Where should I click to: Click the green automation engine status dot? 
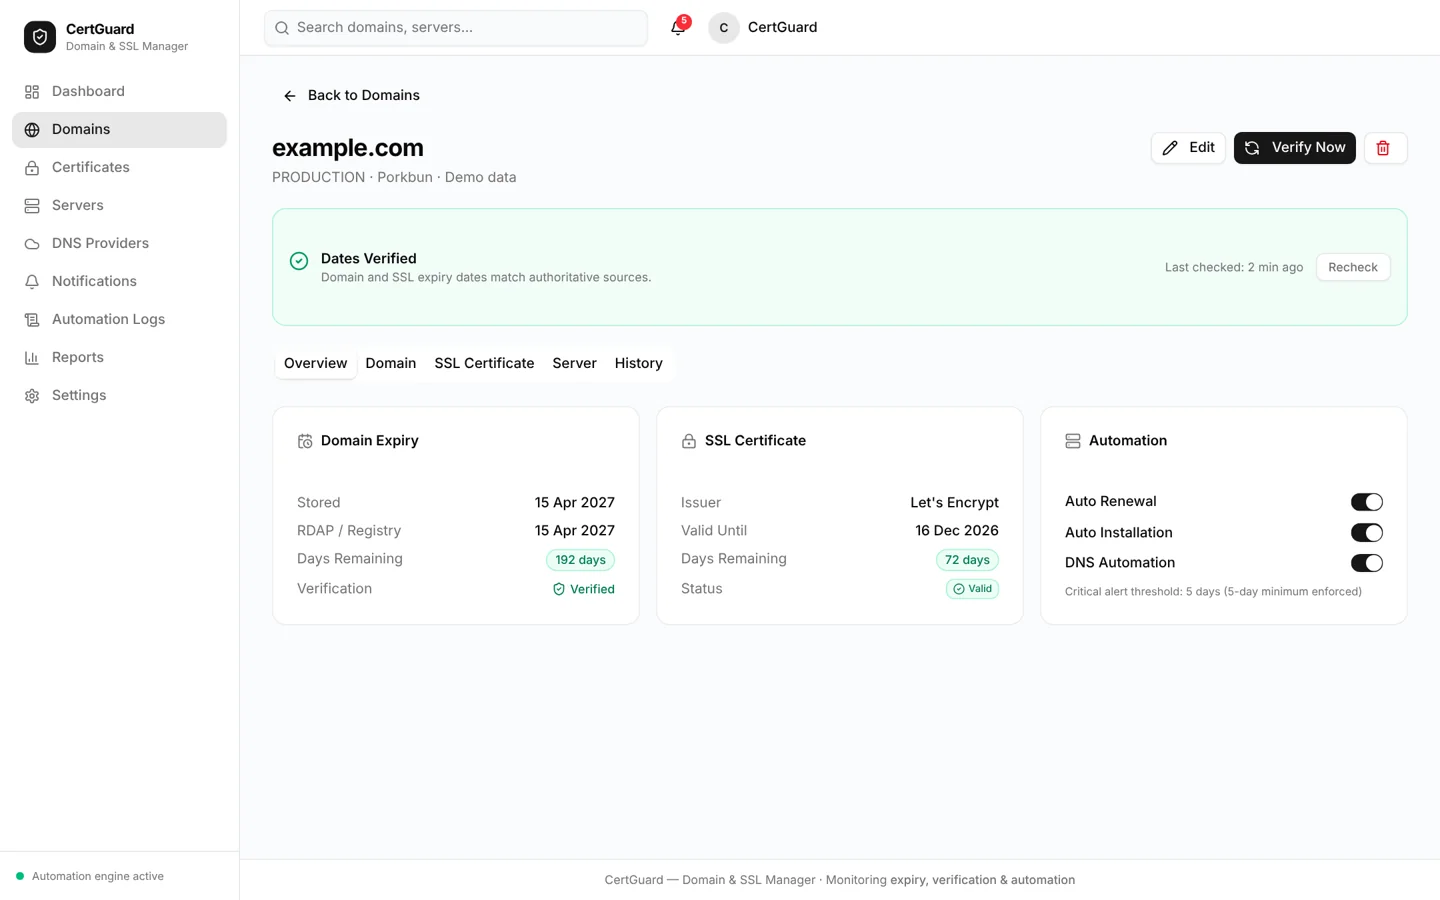click(x=20, y=876)
